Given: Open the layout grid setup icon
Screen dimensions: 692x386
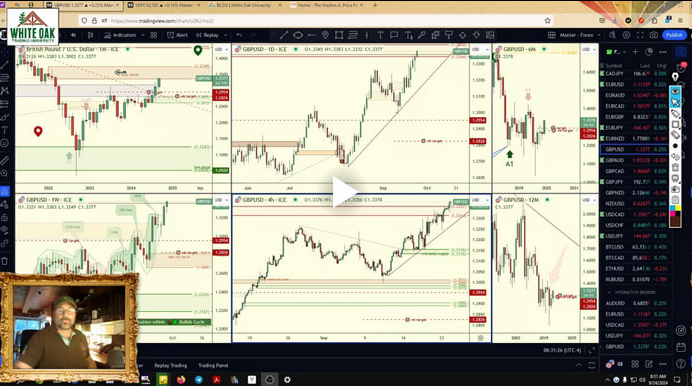Looking at the screenshot, I should (x=551, y=35).
